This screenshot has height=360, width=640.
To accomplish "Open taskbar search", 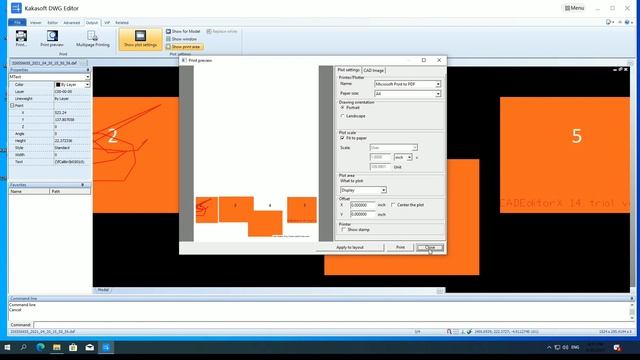I will [x=23, y=347].
